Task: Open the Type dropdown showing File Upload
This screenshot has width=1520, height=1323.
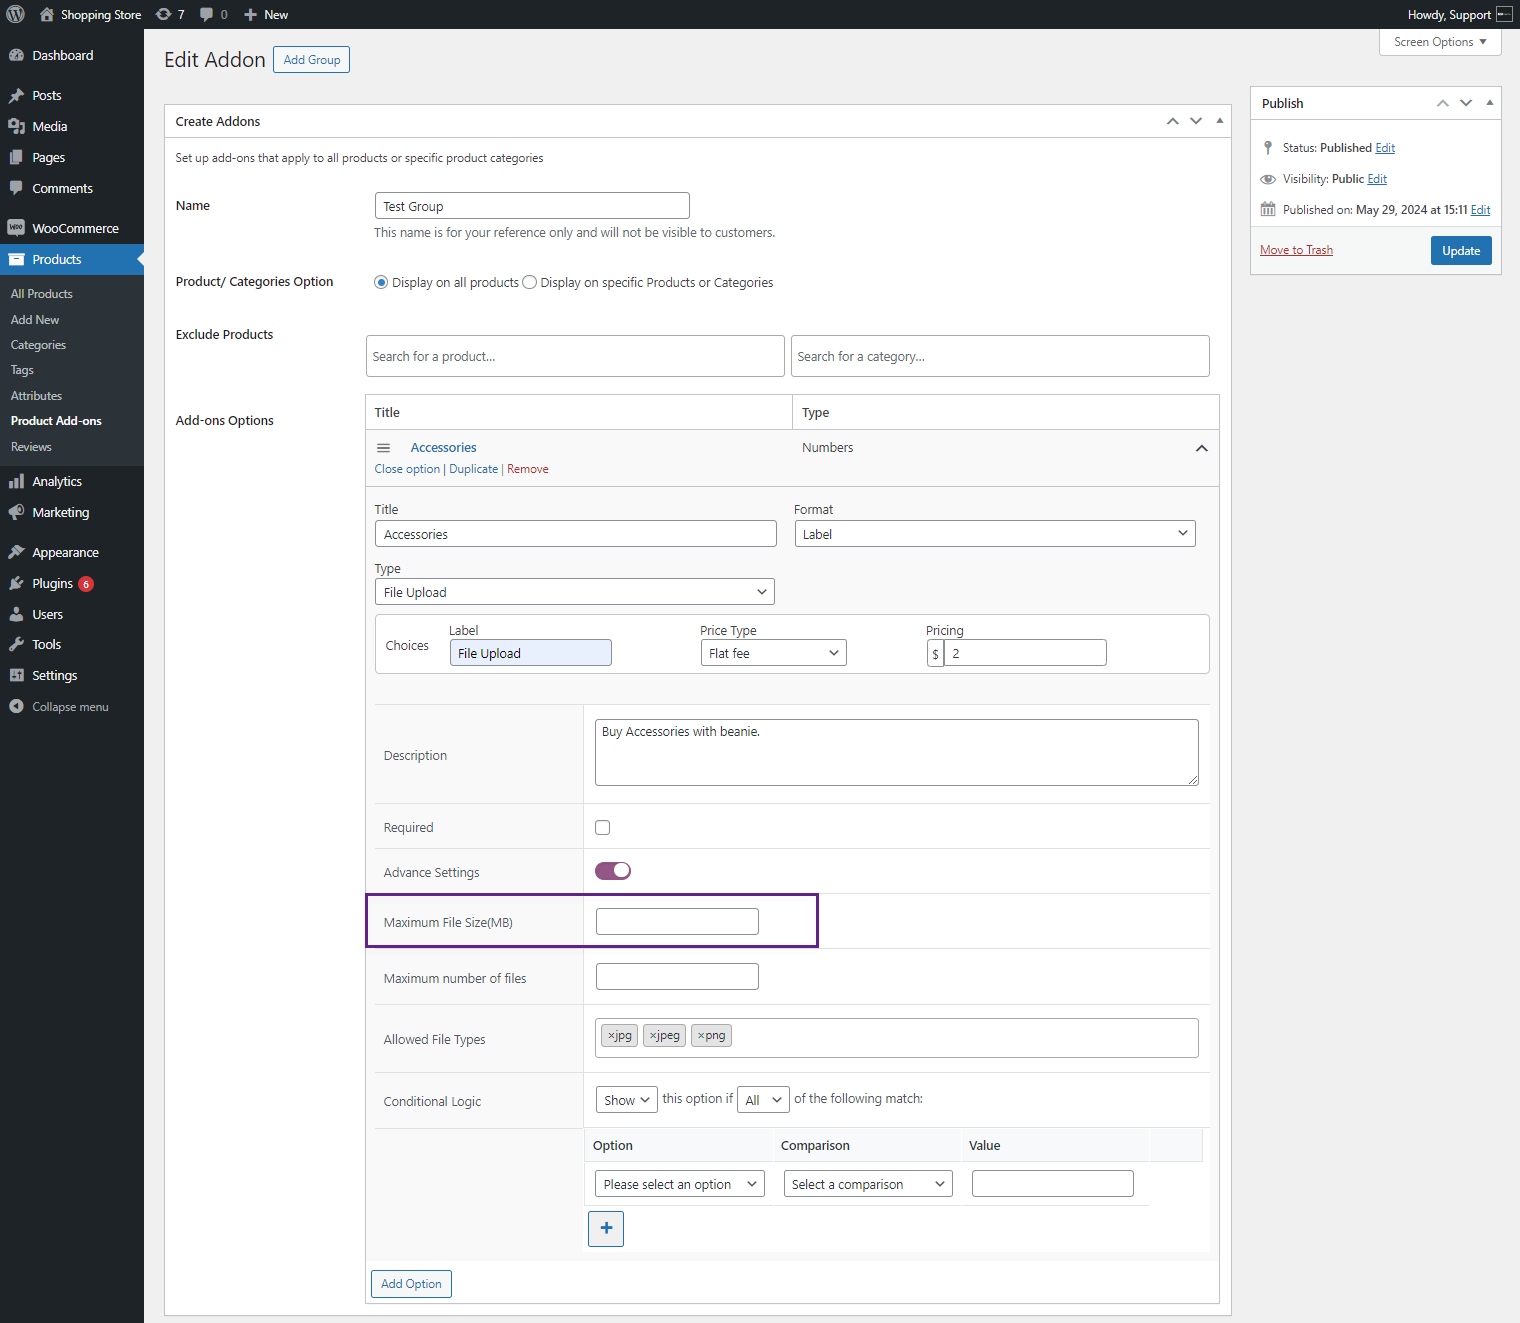Action: click(575, 592)
